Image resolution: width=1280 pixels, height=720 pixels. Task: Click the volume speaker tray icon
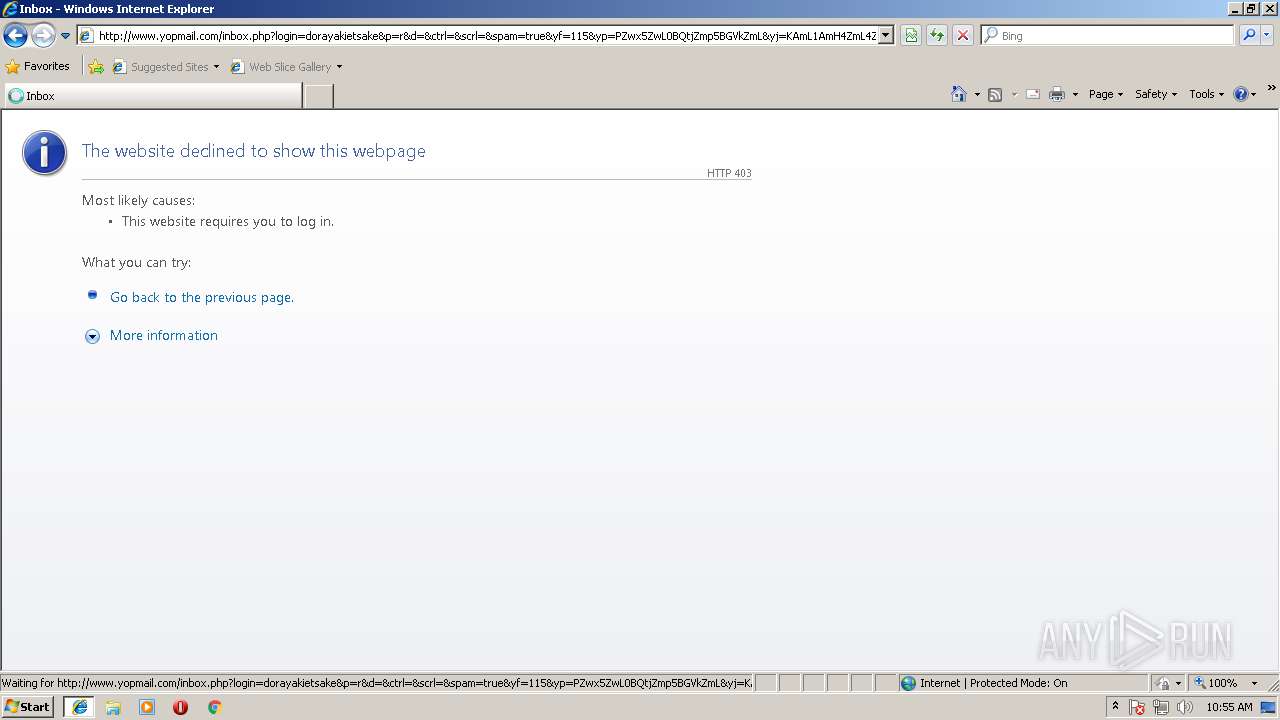[x=1185, y=707]
